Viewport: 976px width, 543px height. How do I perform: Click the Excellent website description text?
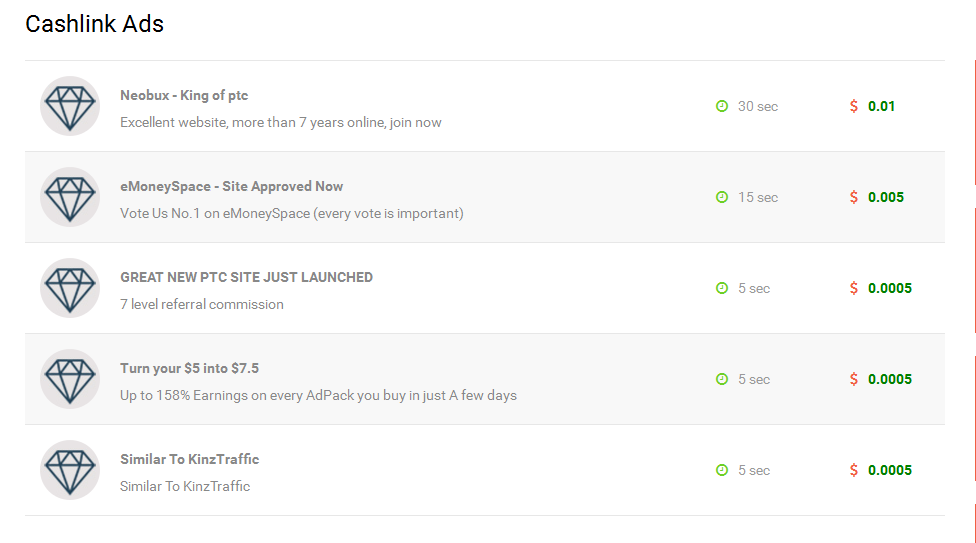[x=280, y=123]
